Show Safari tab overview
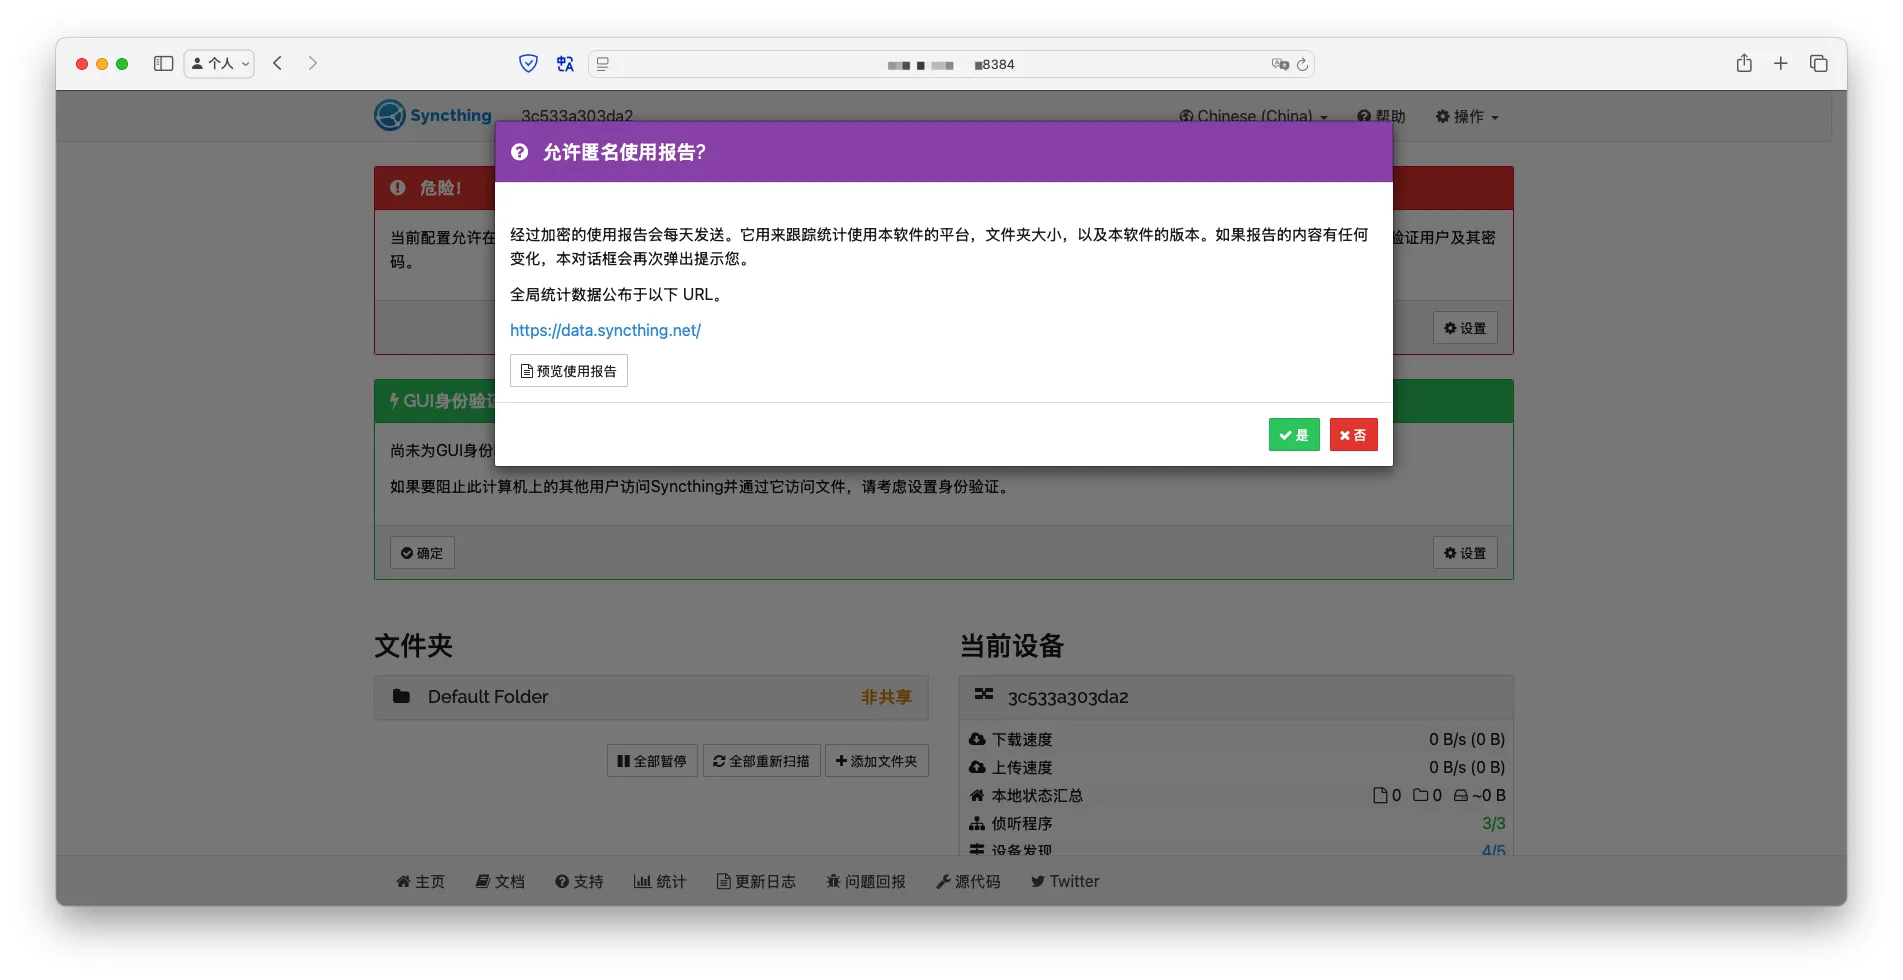This screenshot has height=980, width=1903. tap(1819, 63)
